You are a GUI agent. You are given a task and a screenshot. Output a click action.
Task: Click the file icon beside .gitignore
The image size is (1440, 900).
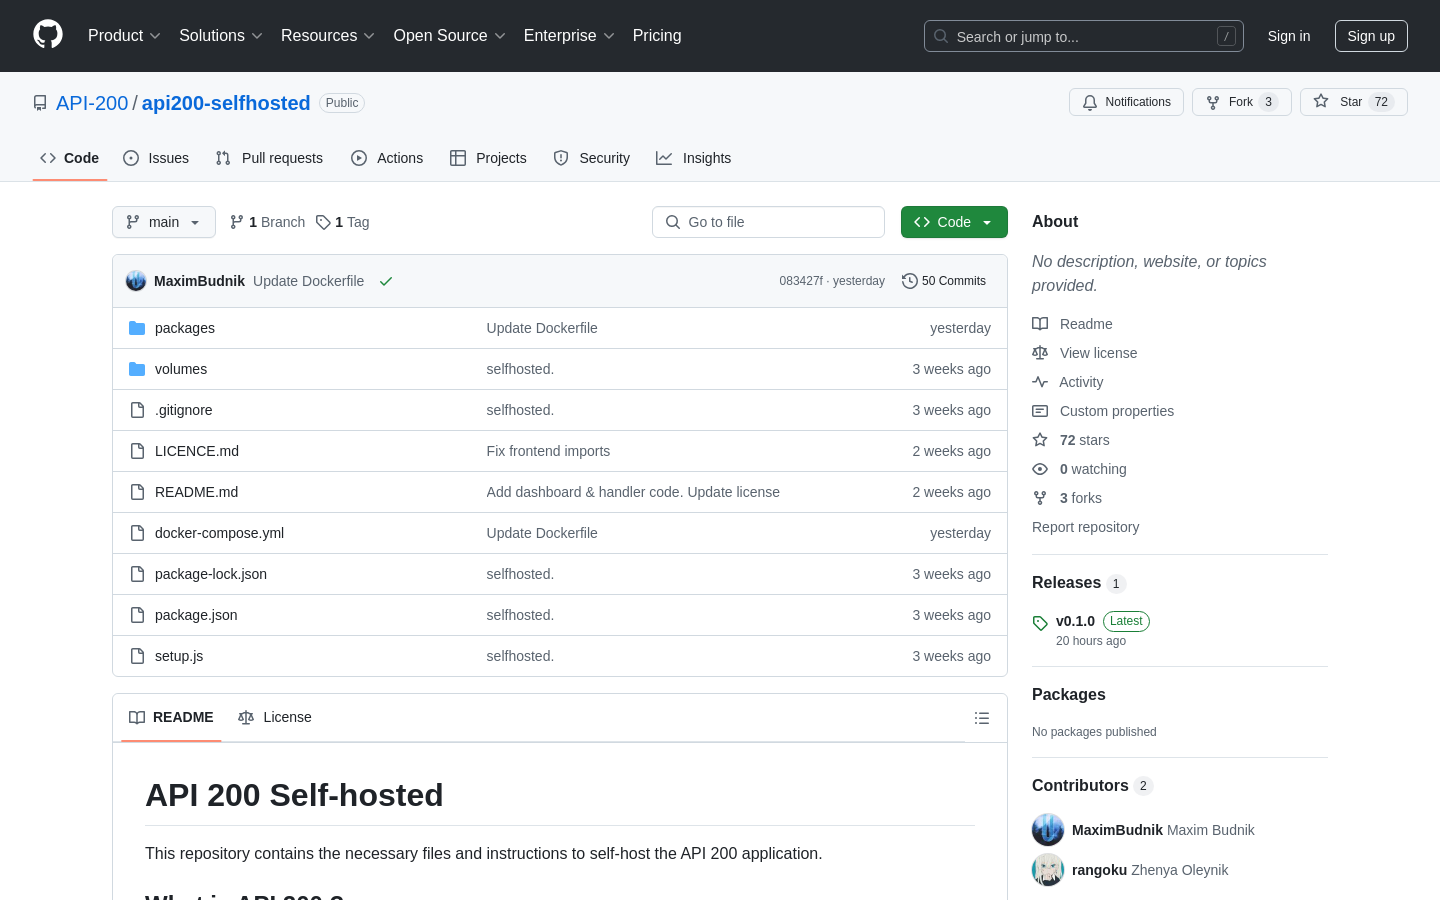click(137, 410)
